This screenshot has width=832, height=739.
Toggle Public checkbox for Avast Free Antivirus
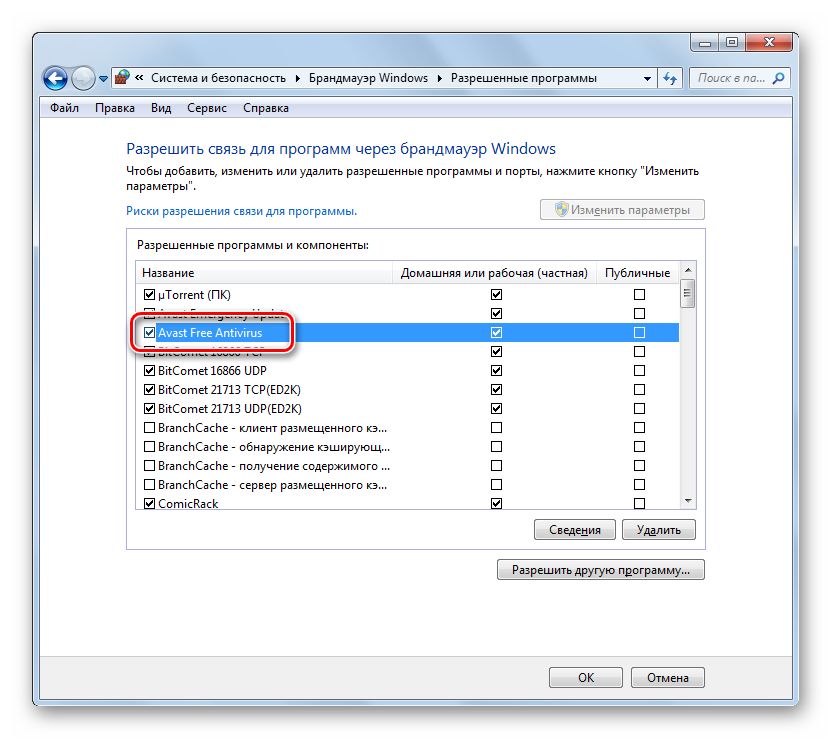point(639,332)
